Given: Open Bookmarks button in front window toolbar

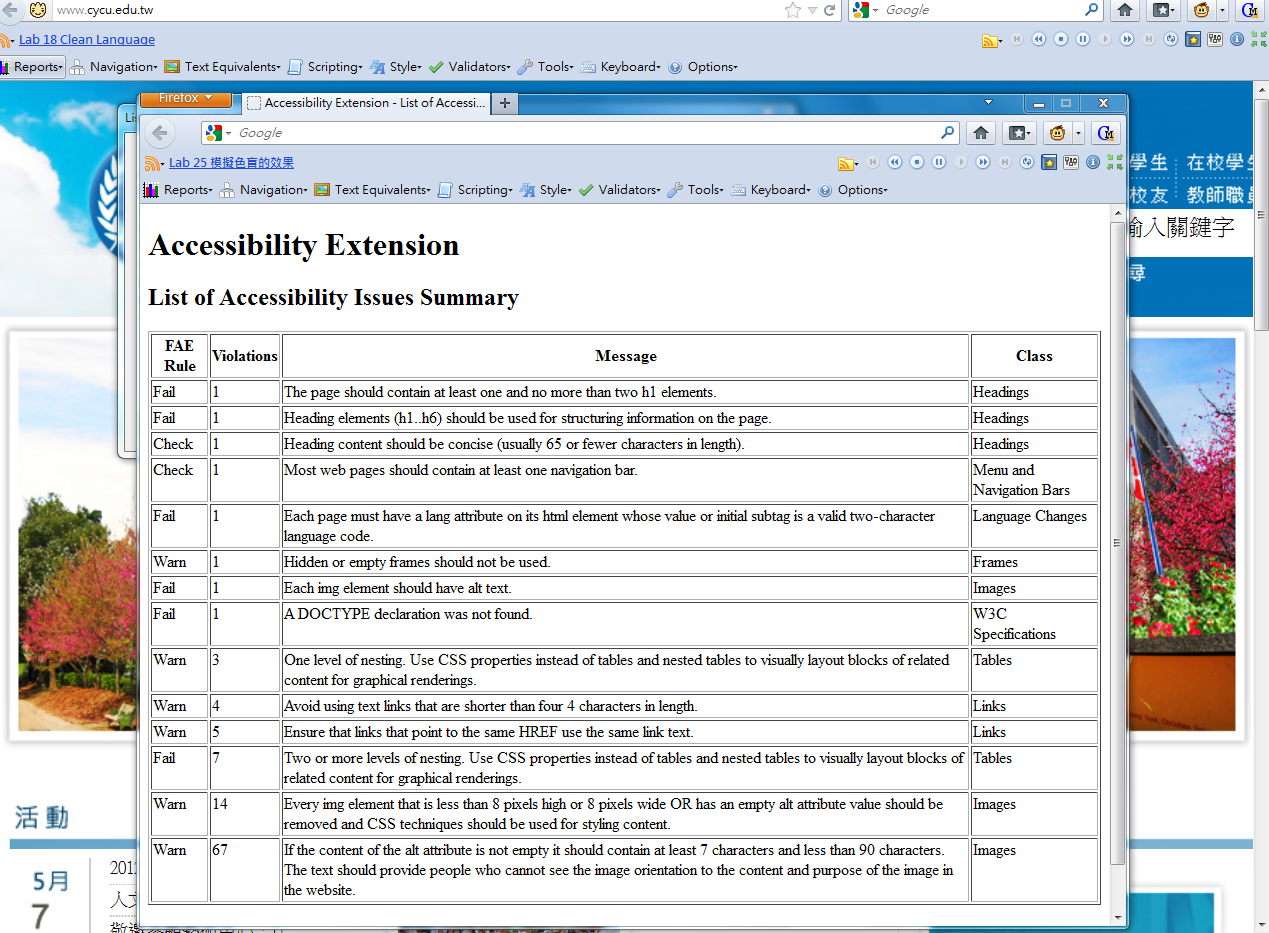Looking at the screenshot, I should click(1018, 133).
